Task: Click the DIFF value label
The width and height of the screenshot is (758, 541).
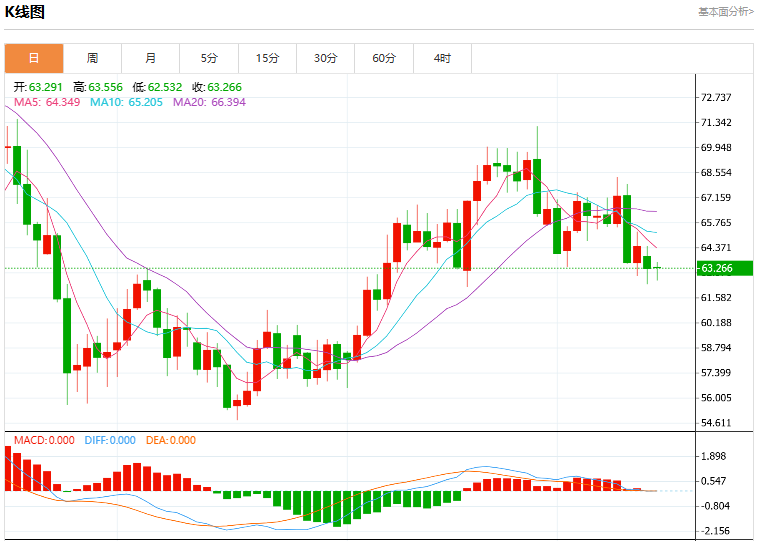Action: click(110, 440)
